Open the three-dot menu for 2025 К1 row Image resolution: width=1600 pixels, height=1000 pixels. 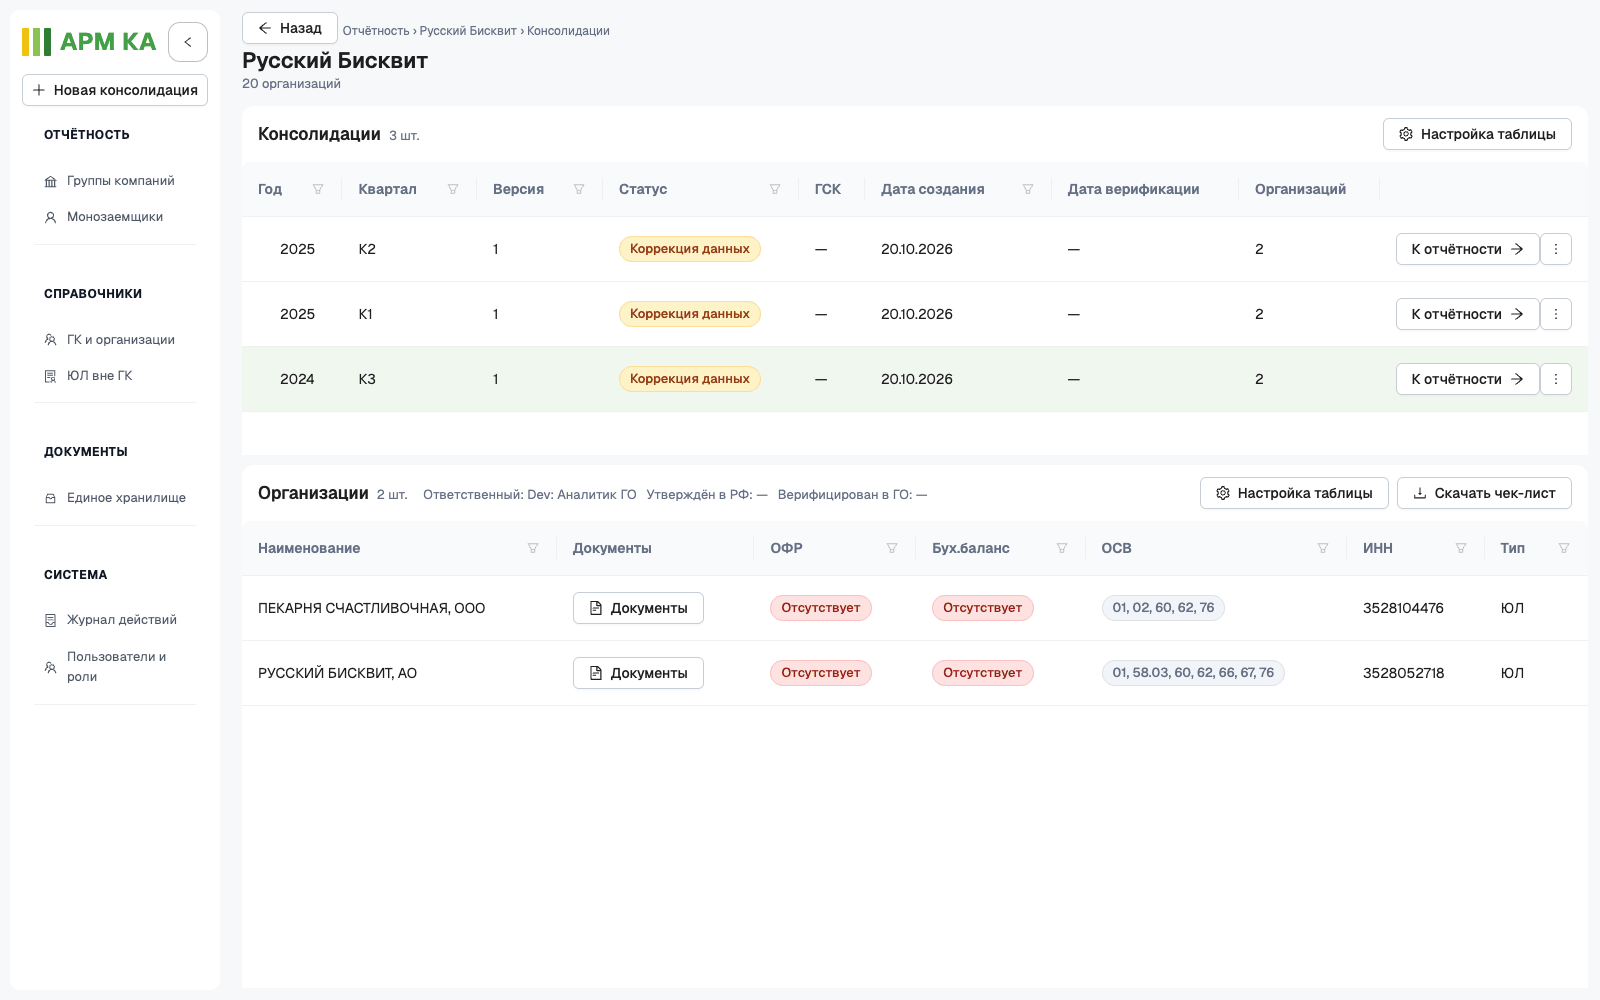point(1556,314)
